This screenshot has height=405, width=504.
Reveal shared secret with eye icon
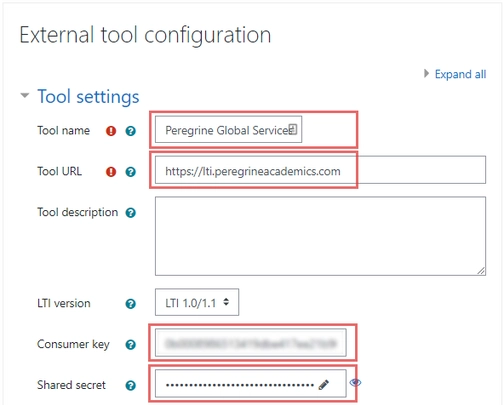(x=355, y=382)
